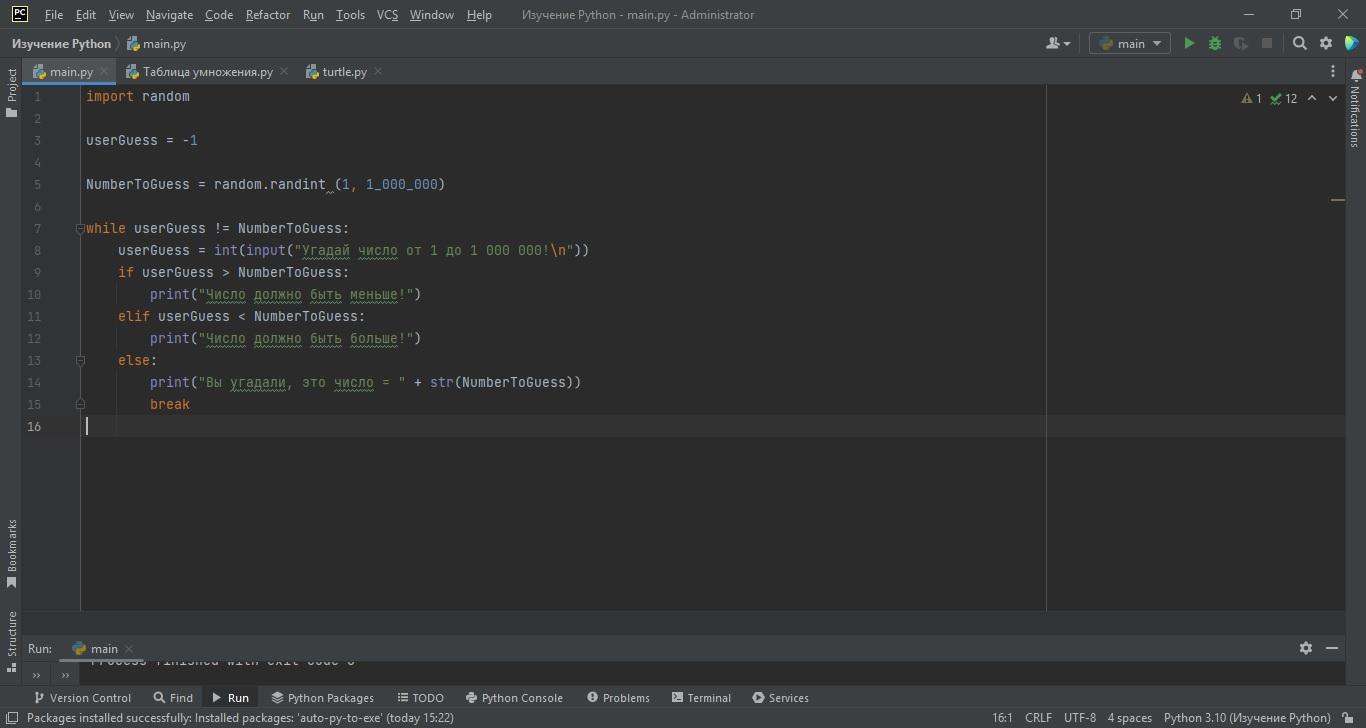Image resolution: width=1366 pixels, height=728 pixels.
Task: Hide the Run tool window with minus icon
Action: click(1332, 648)
